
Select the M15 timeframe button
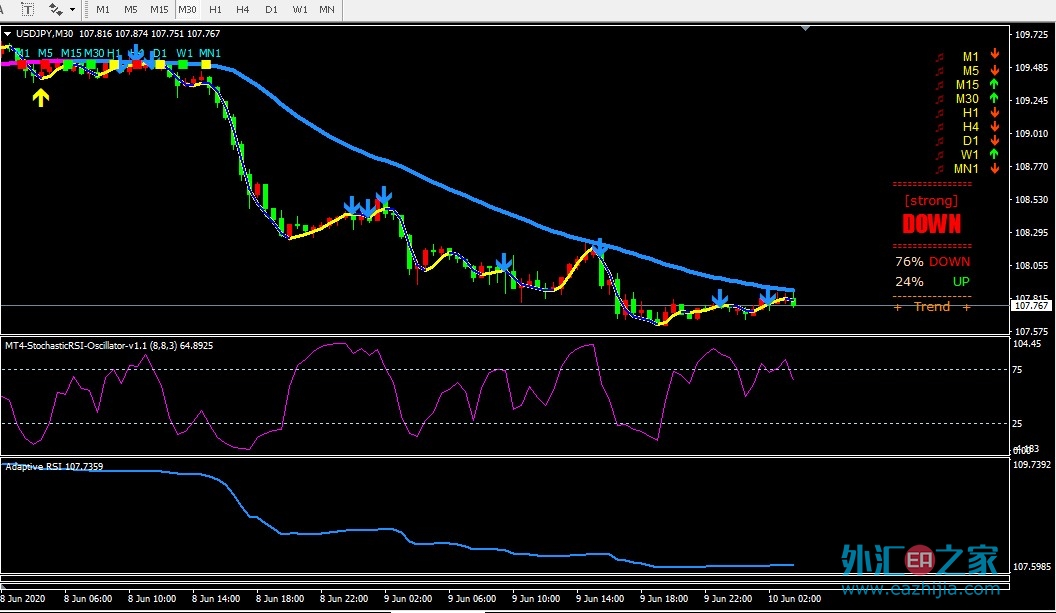(159, 9)
